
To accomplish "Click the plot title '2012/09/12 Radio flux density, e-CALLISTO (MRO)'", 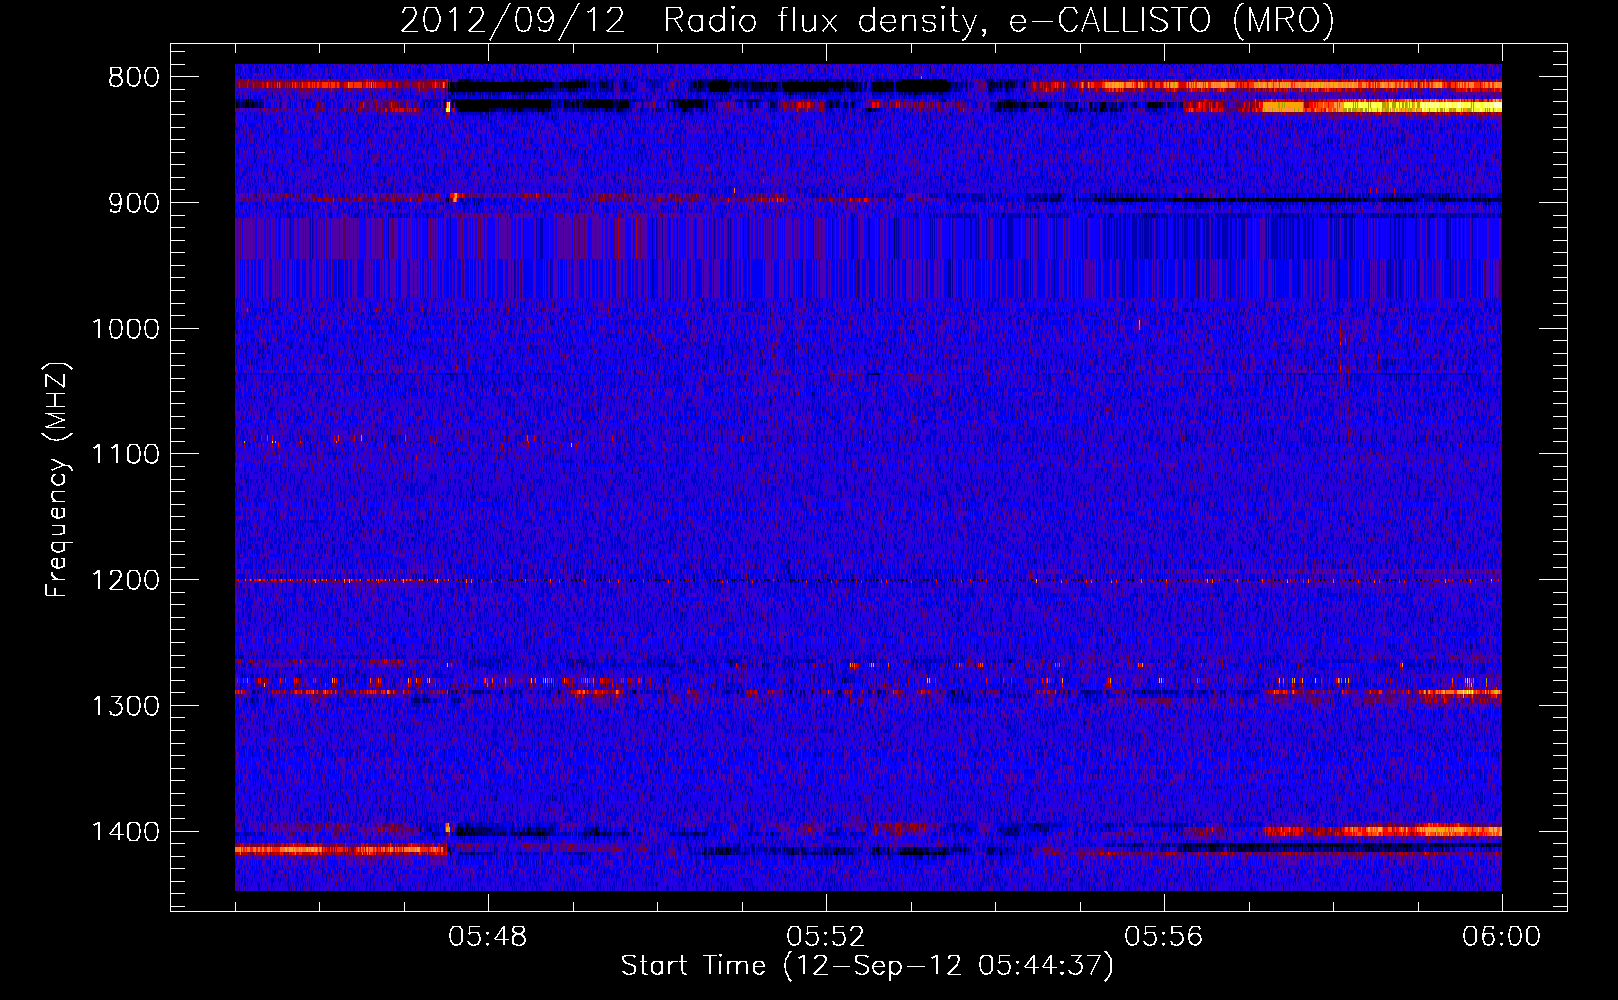I will point(867,20).
